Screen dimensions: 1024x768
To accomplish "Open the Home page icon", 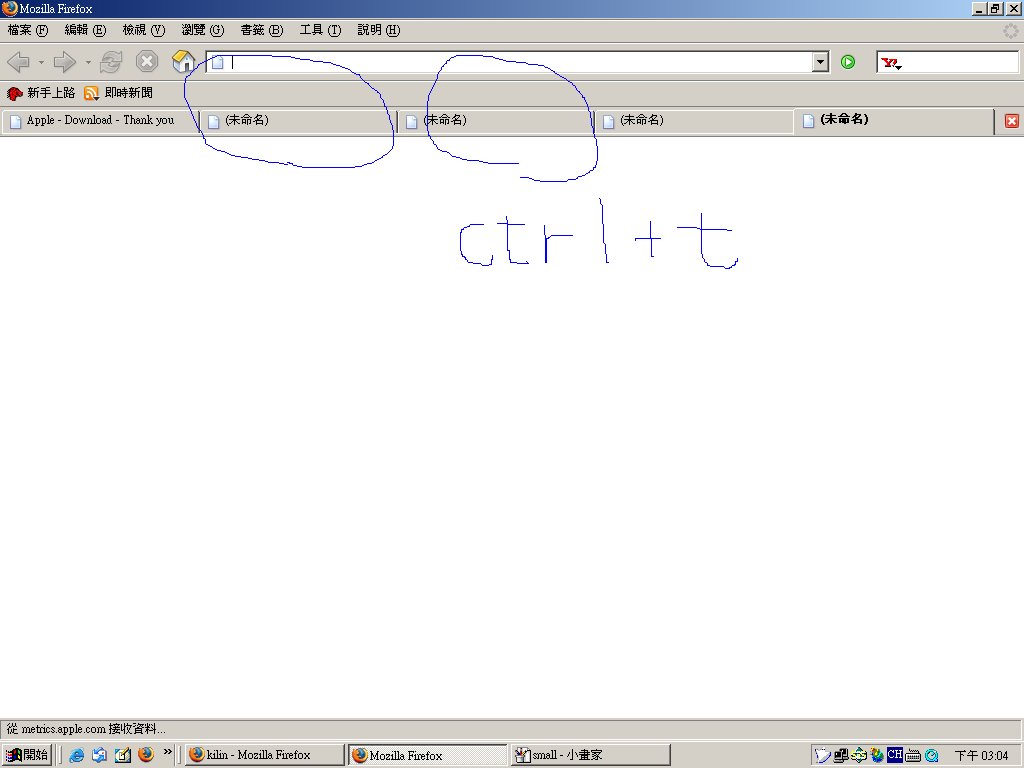I will coord(184,61).
